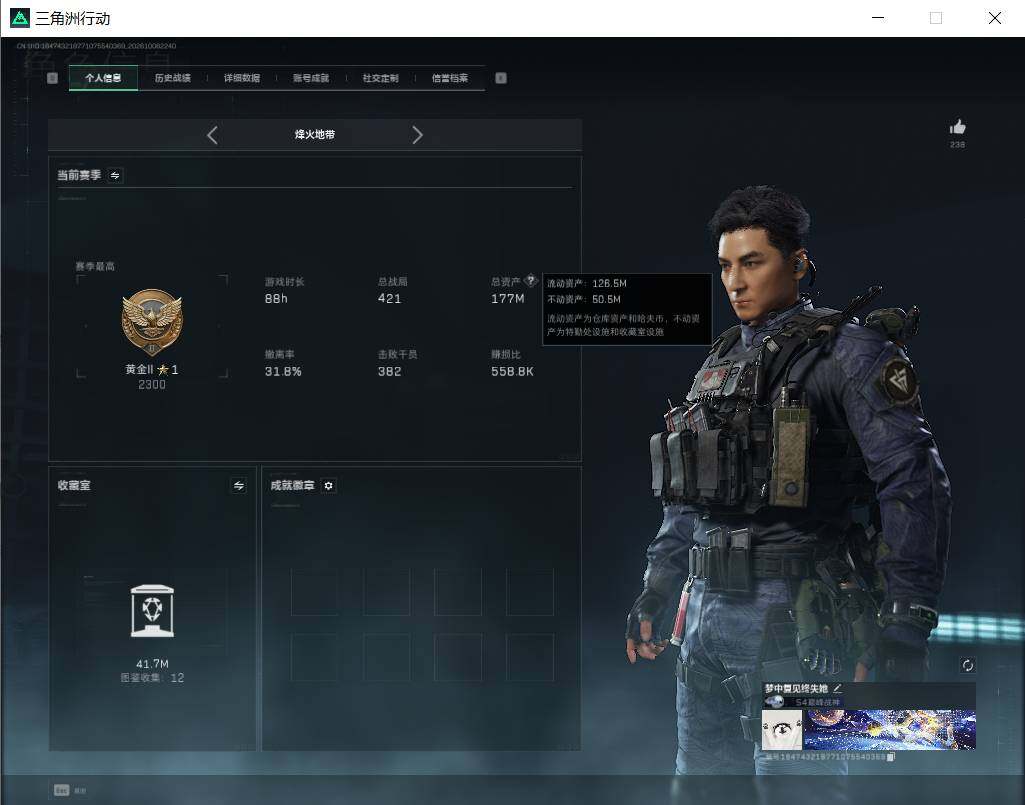This screenshot has width=1025, height=805.
Task: Switch to the 历史战绩 tab
Action: tap(173, 78)
